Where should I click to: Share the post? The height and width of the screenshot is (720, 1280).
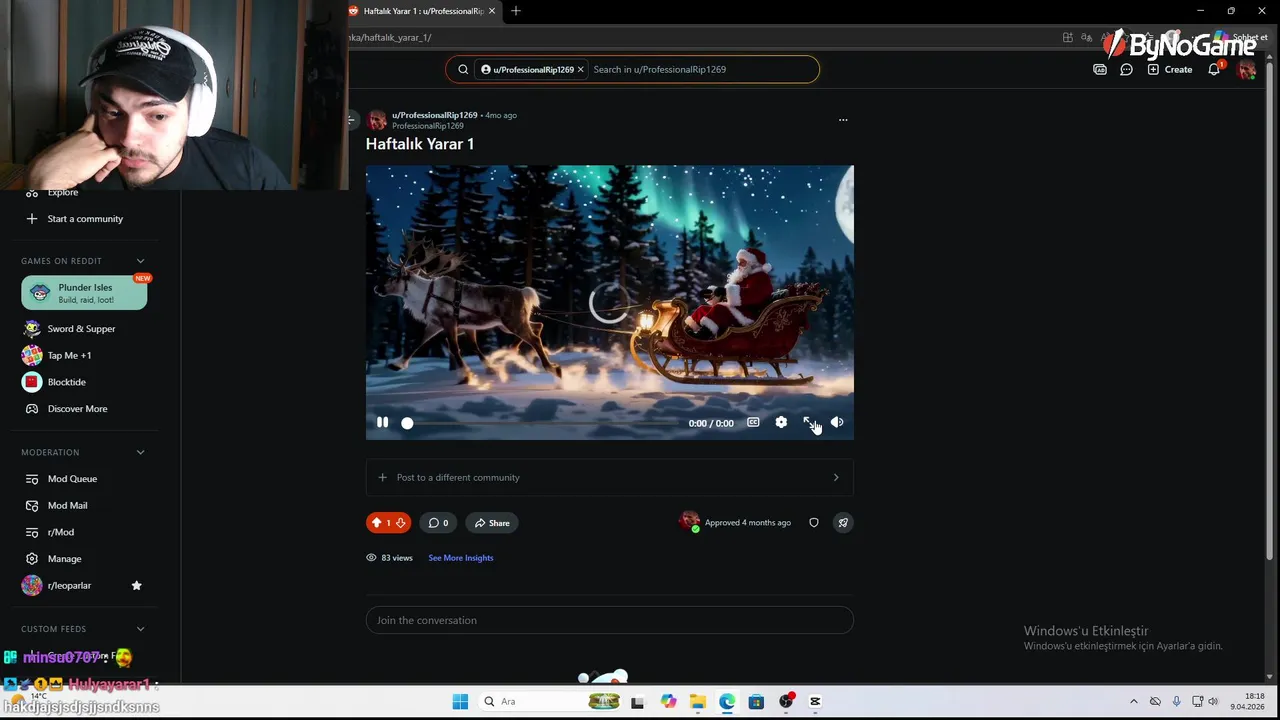(x=492, y=523)
